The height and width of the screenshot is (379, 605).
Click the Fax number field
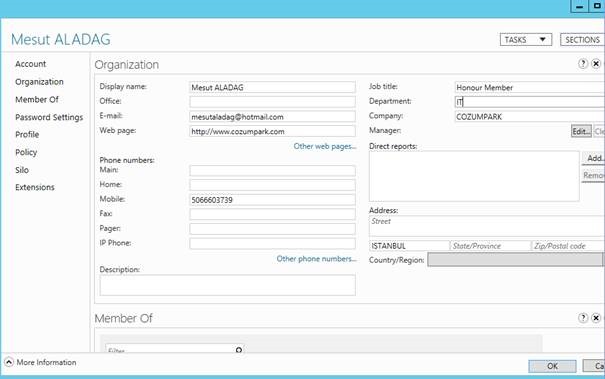point(272,214)
